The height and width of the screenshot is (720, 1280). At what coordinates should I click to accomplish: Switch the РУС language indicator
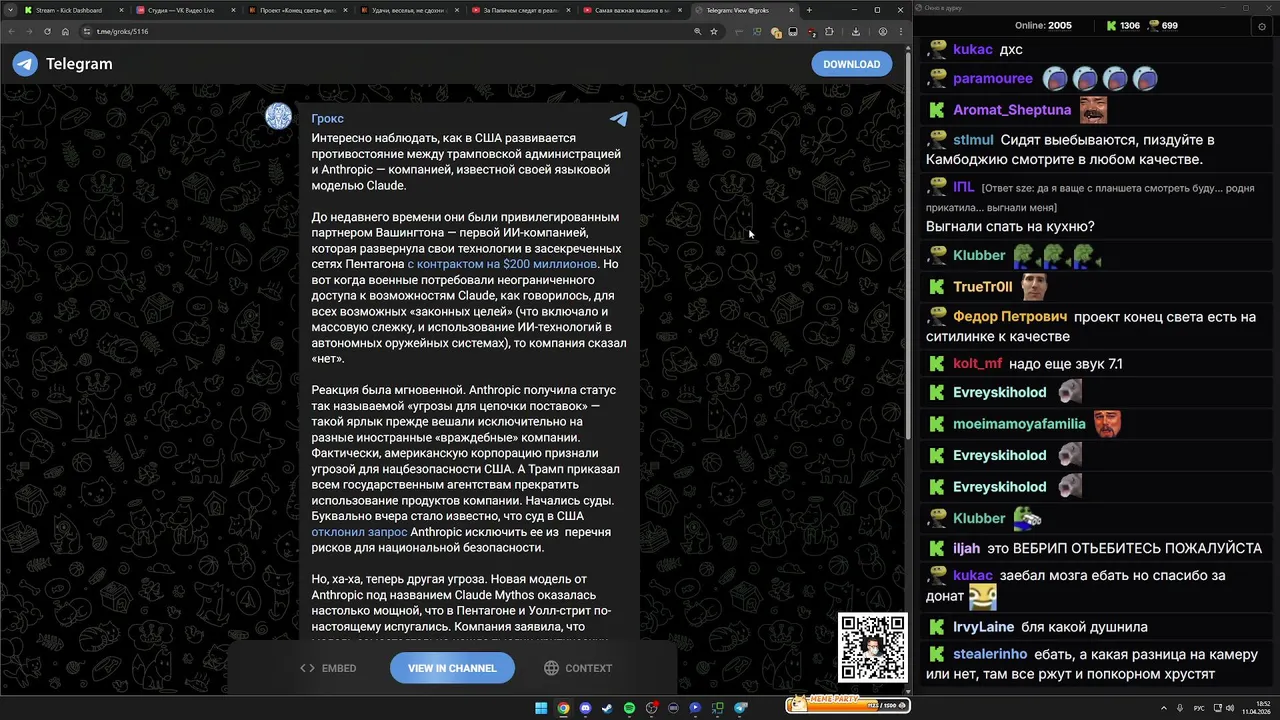1199,708
